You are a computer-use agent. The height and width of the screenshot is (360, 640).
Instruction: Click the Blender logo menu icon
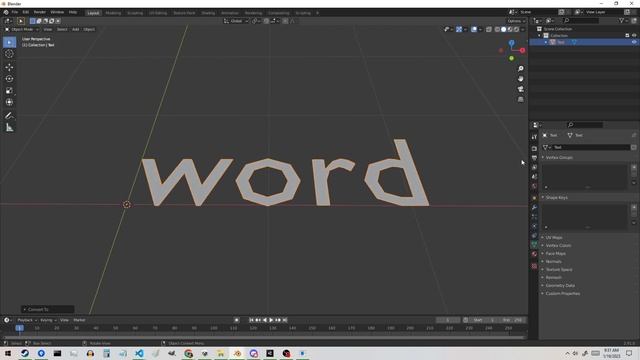click(x=6, y=12)
